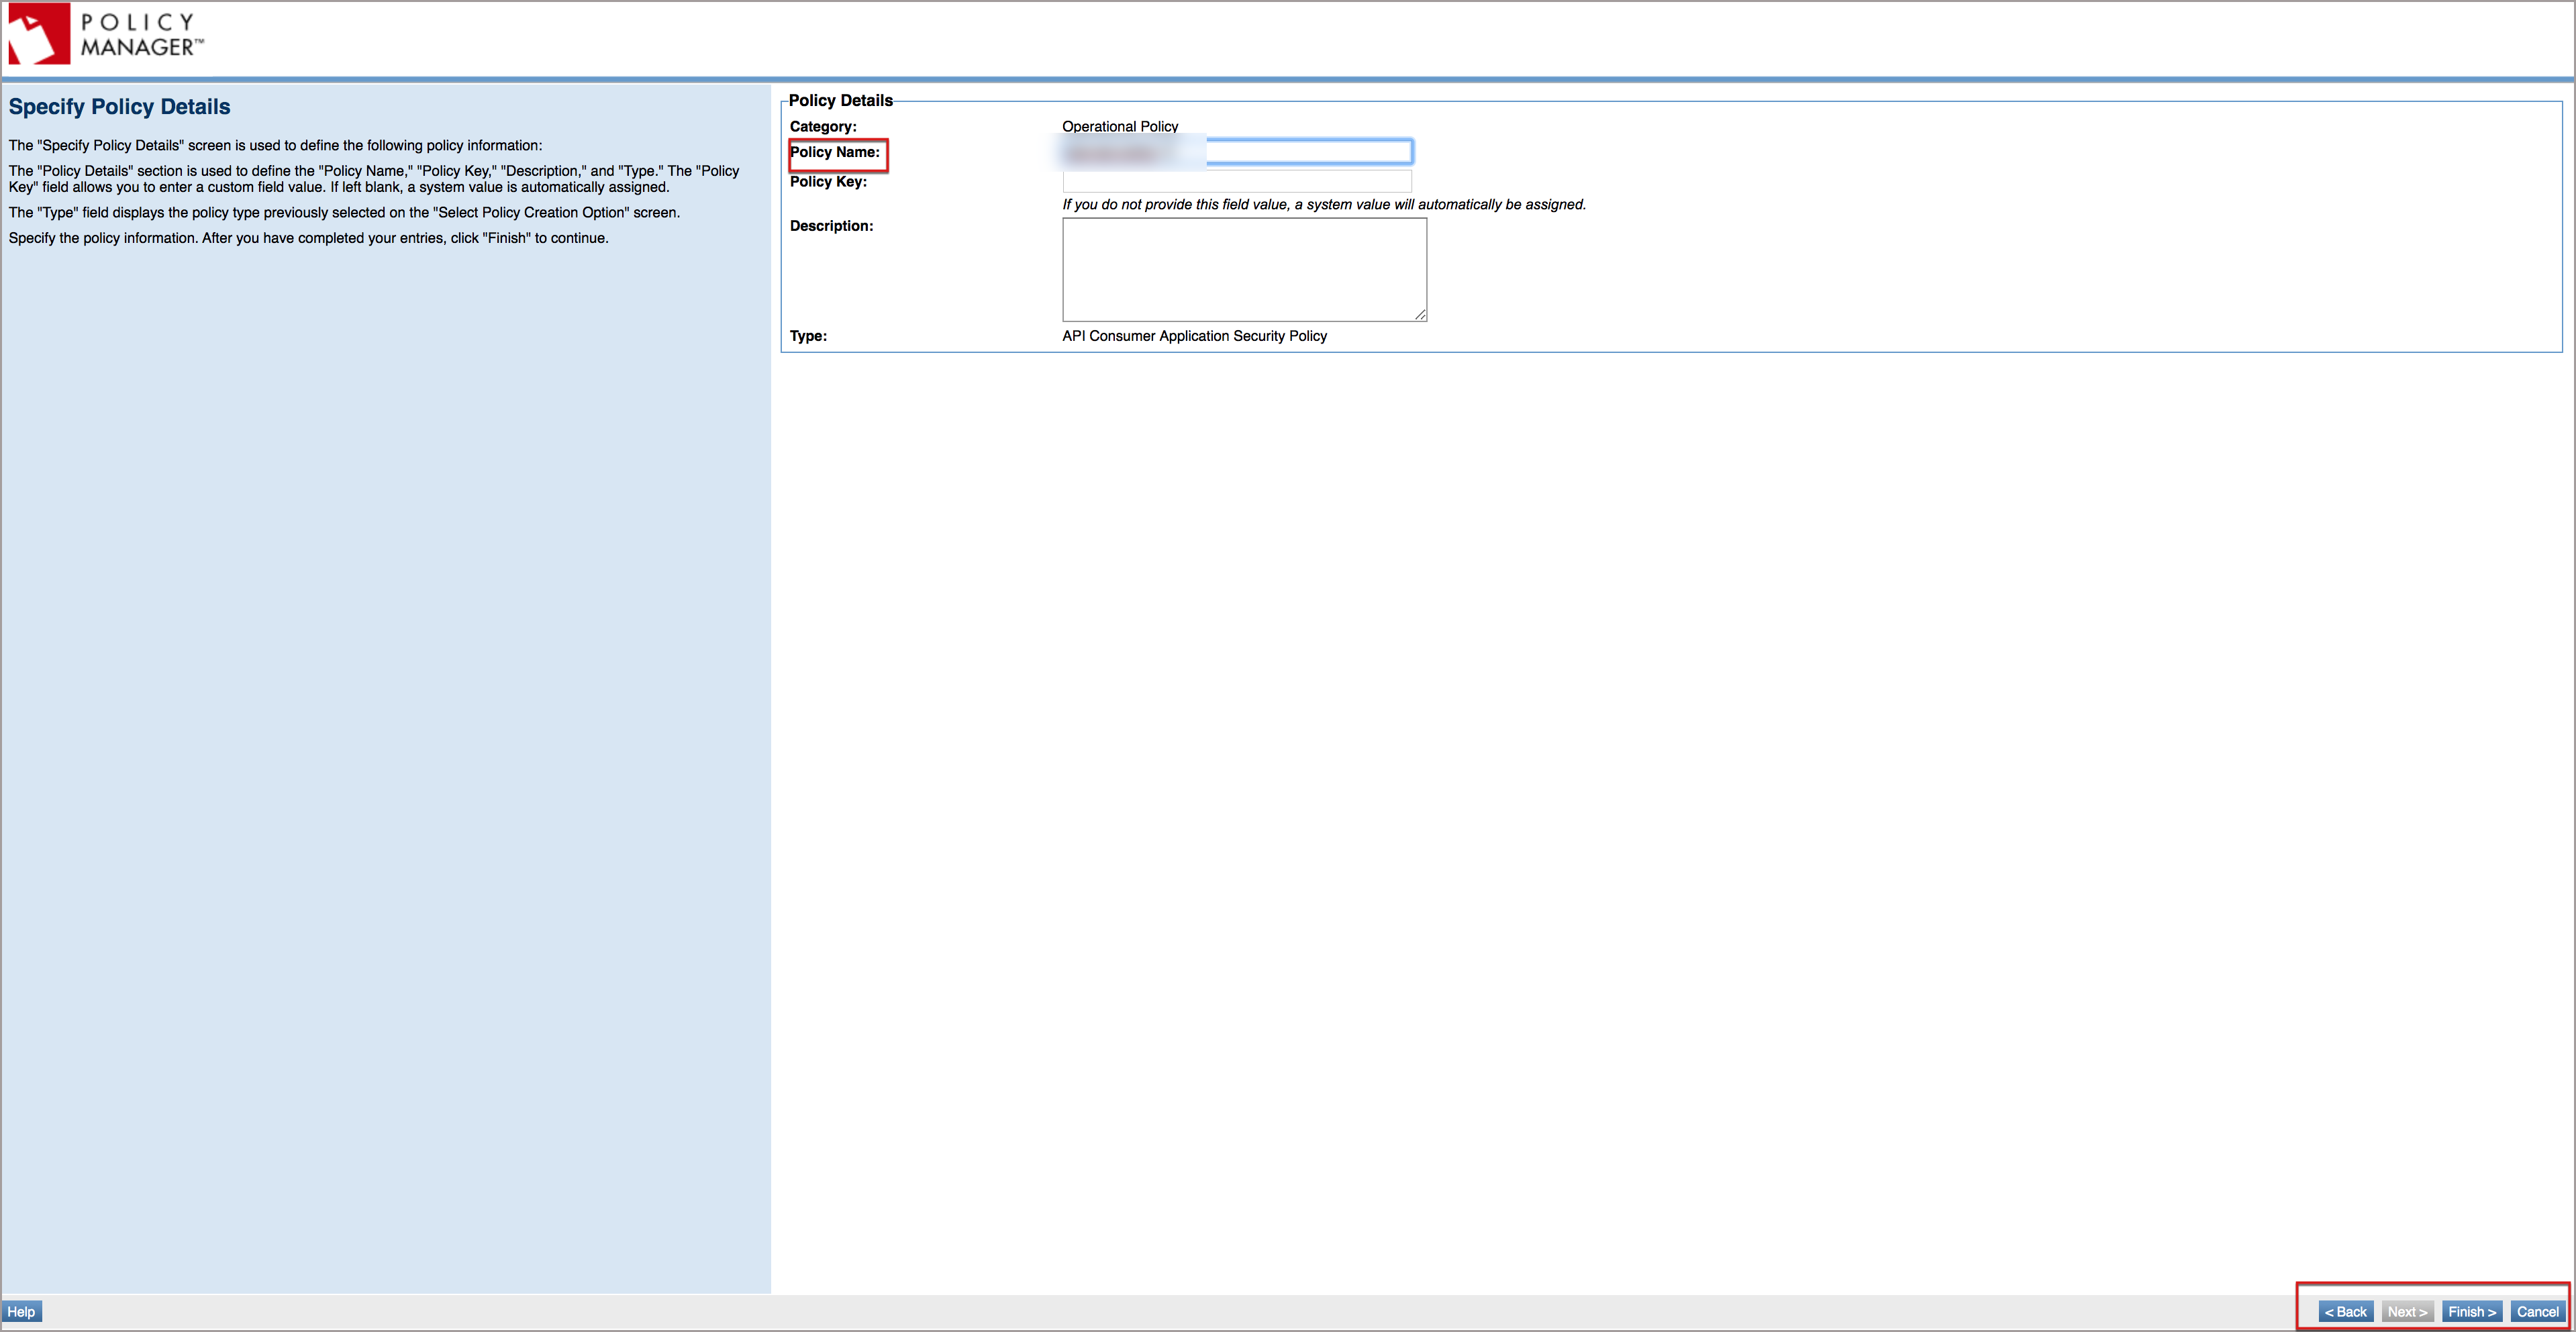Click Finish > to complete the policy
Screen dimensions: 2576x1332
coord(2472,1312)
